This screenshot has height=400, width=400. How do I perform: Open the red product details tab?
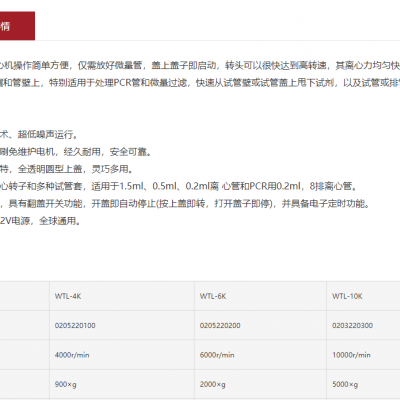click(17, 26)
